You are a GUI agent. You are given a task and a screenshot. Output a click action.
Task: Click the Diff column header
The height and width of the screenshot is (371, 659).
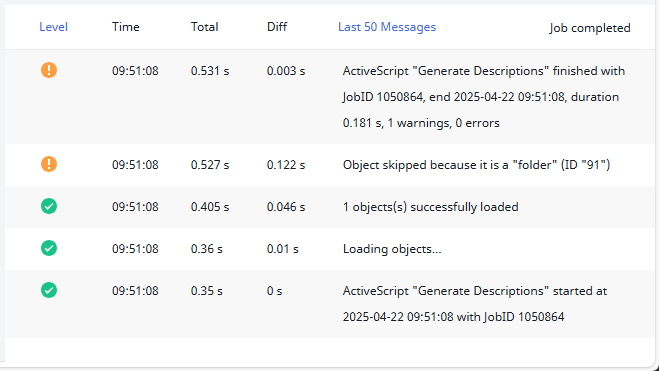[x=277, y=27]
